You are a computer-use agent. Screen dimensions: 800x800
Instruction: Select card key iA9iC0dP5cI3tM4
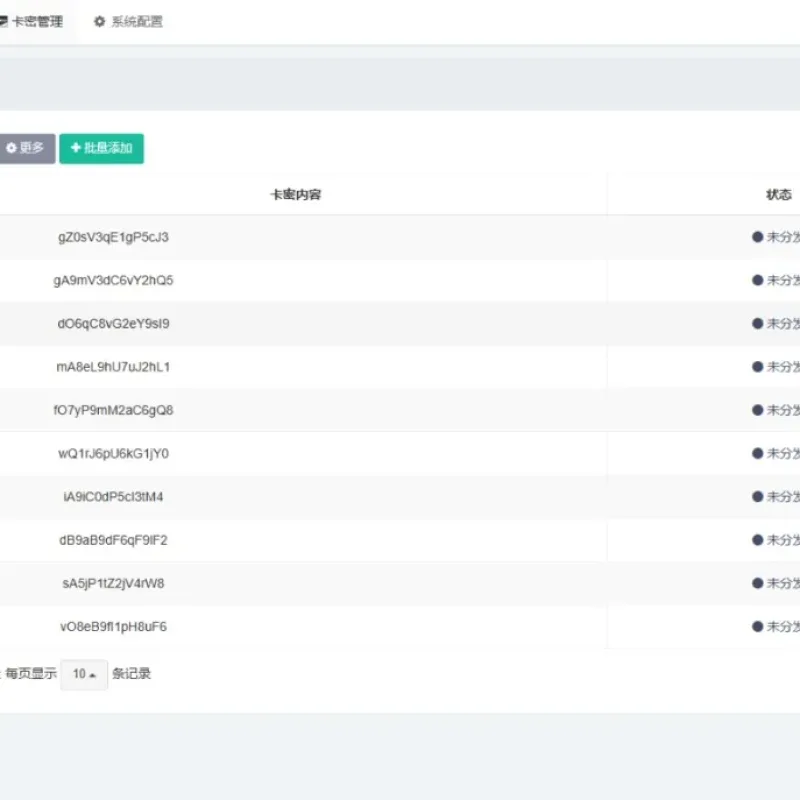point(113,497)
